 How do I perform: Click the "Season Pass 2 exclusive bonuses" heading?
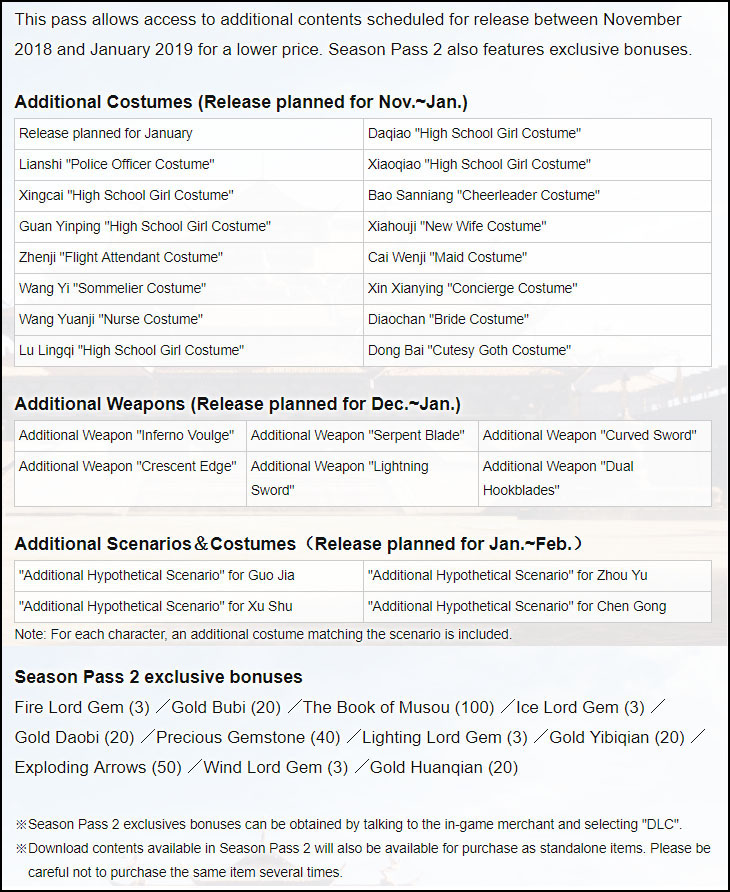coord(158,677)
